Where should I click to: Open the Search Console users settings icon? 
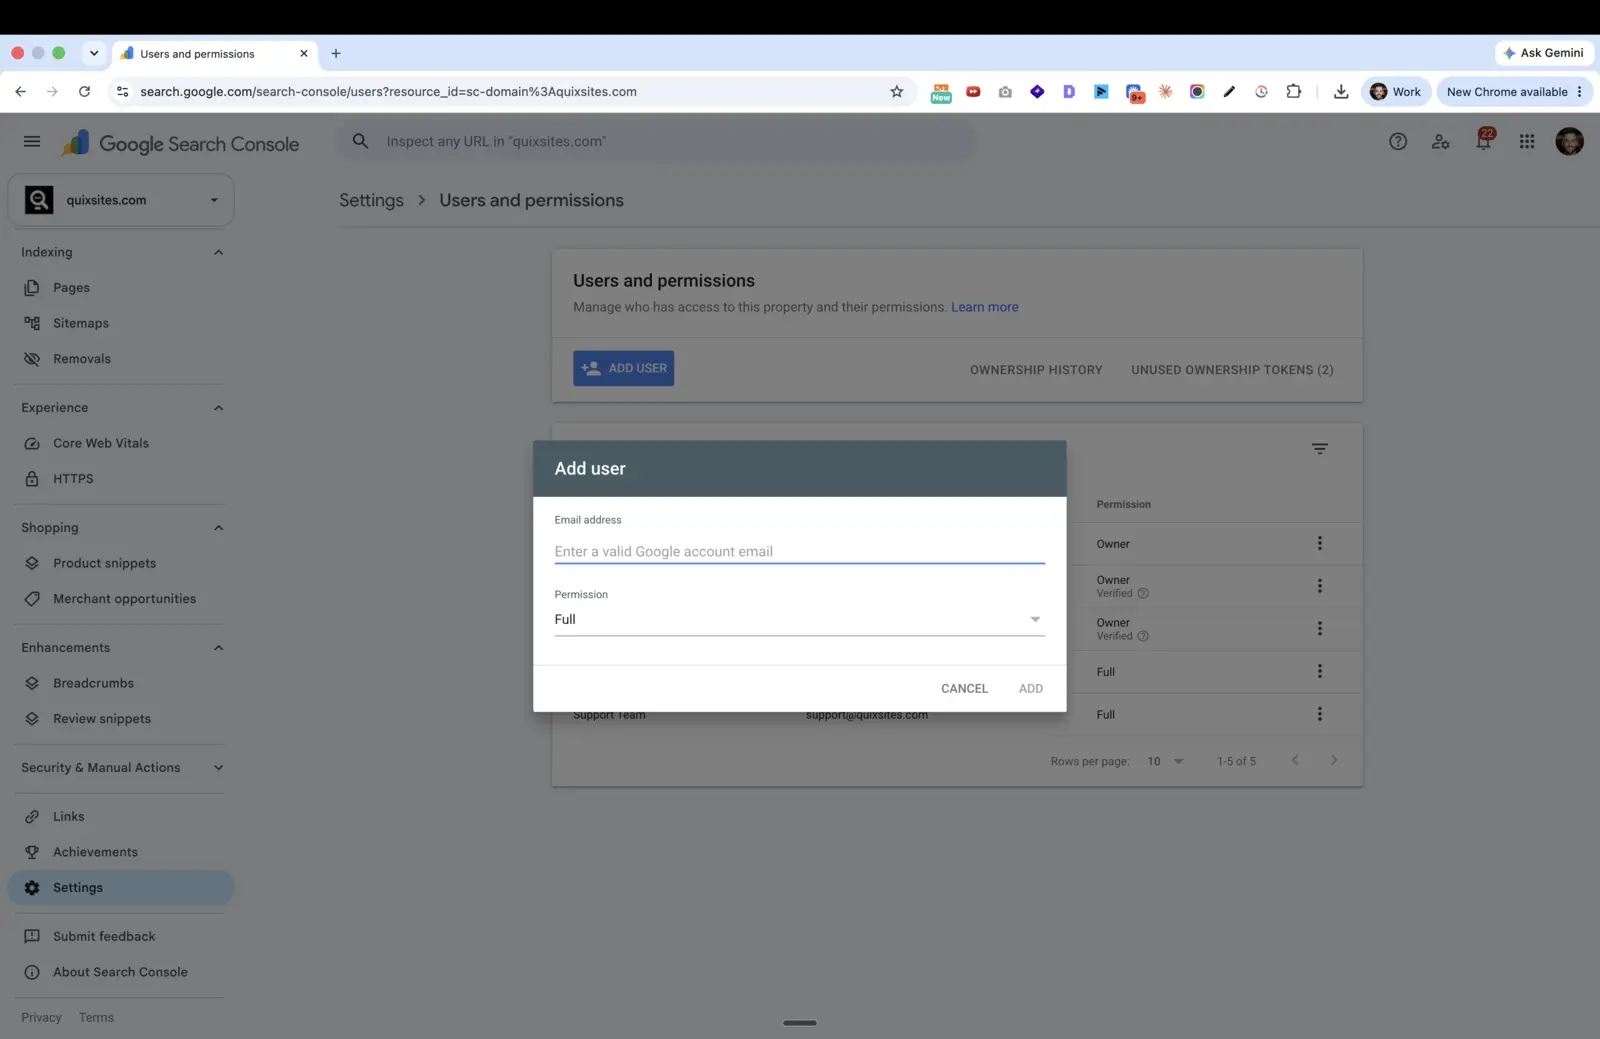point(1440,142)
